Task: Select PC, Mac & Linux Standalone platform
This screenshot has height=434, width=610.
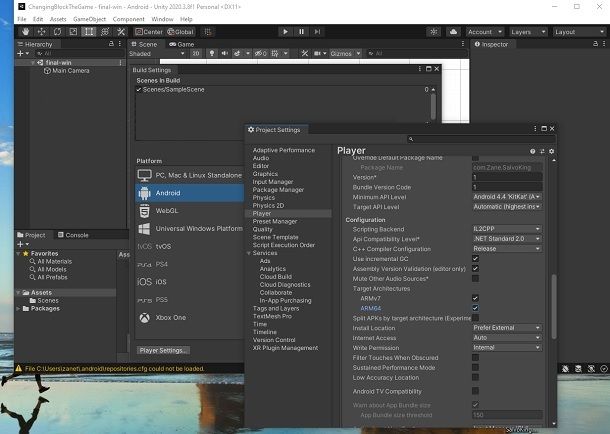Action: (x=189, y=175)
